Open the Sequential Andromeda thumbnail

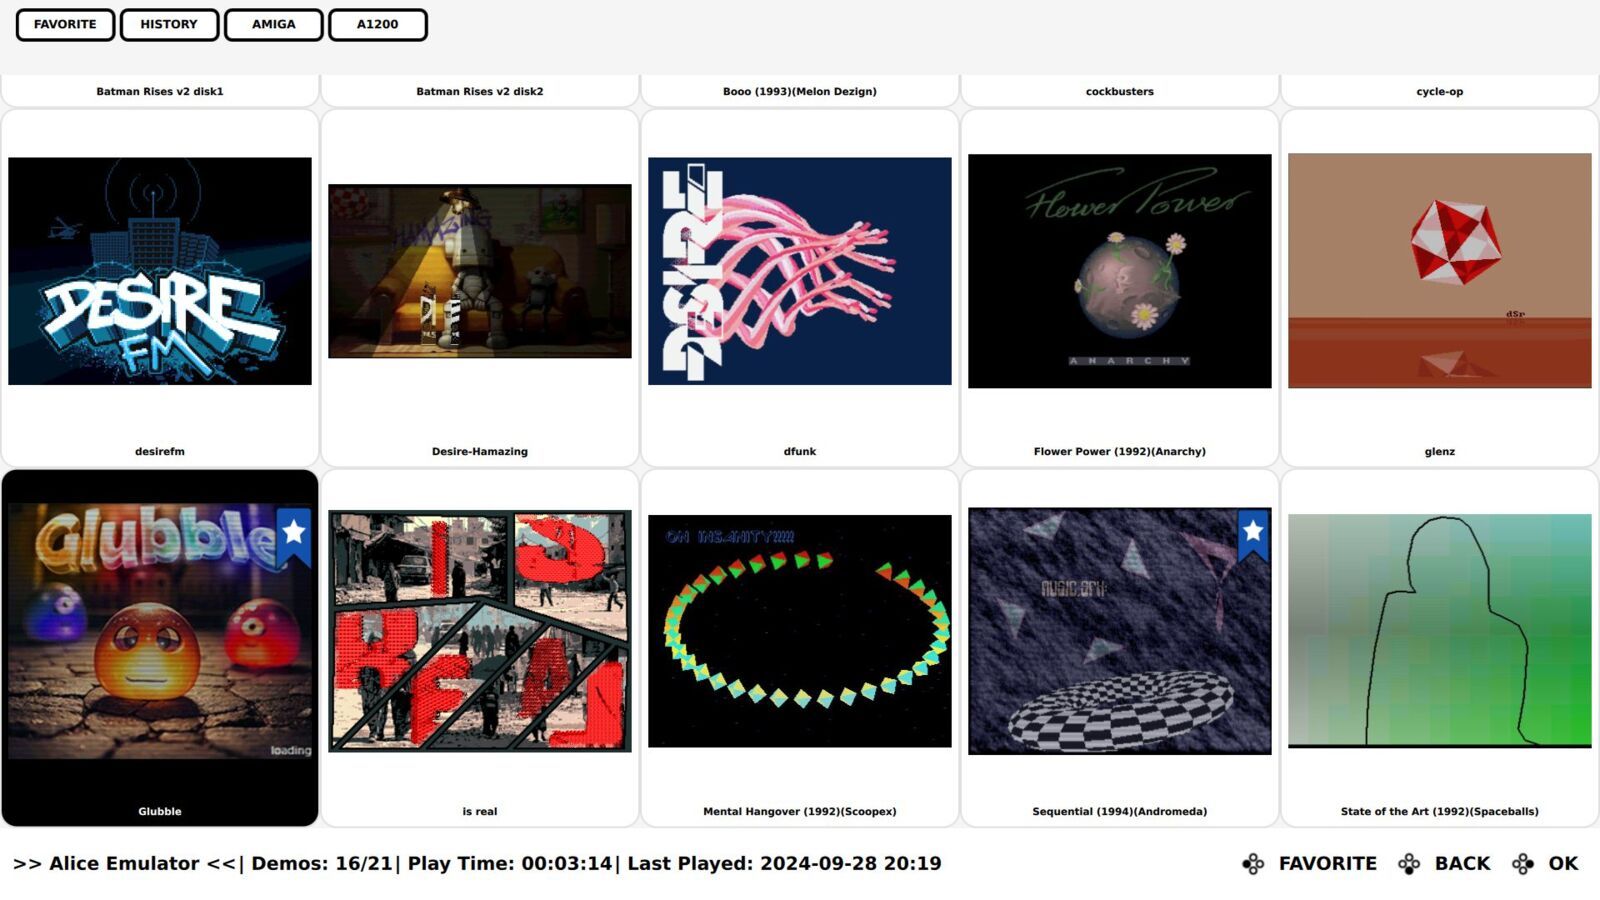(1120, 631)
